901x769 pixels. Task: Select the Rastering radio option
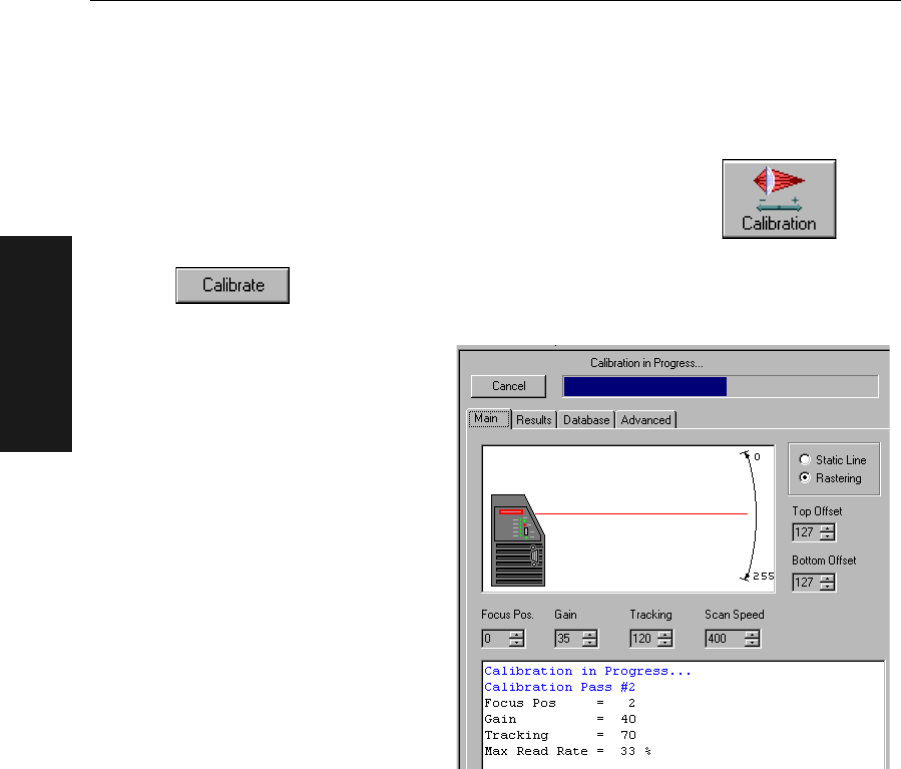830,478
